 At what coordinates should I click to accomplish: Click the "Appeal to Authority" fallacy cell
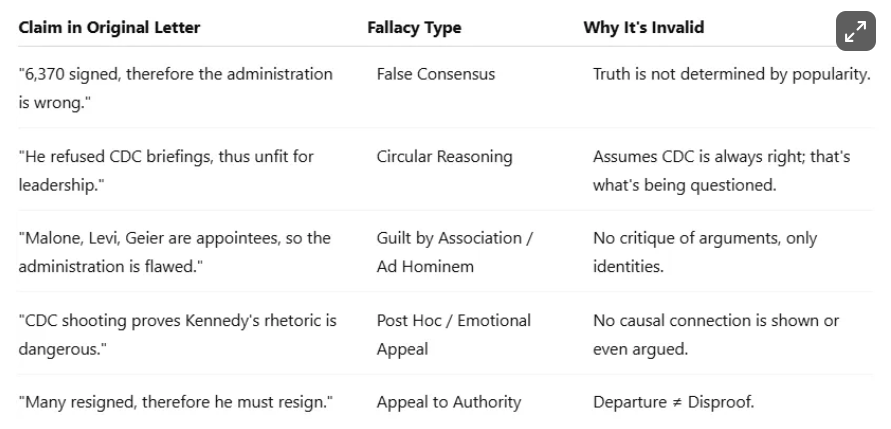tap(449, 403)
